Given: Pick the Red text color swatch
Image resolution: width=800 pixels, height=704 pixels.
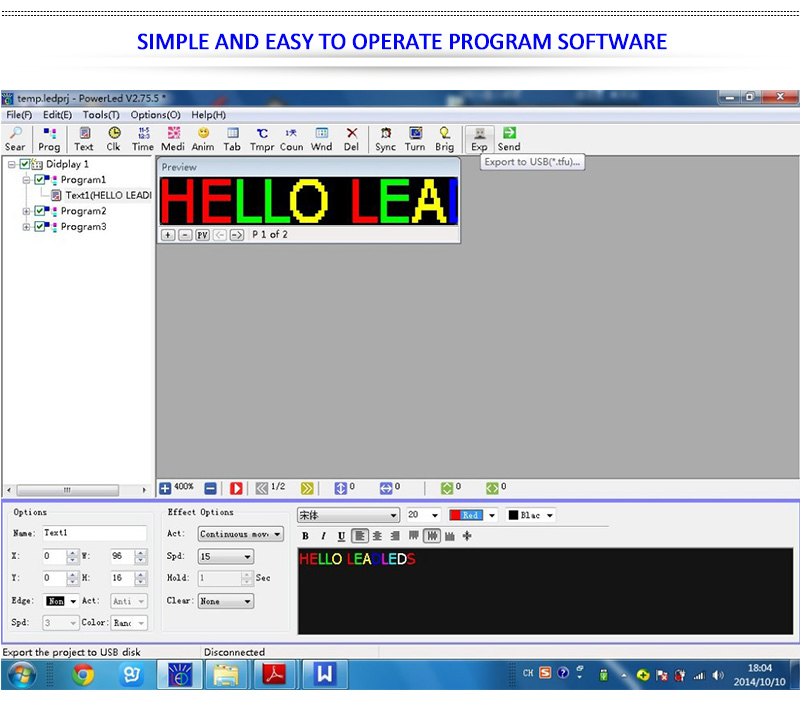Looking at the screenshot, I should 466,515.
